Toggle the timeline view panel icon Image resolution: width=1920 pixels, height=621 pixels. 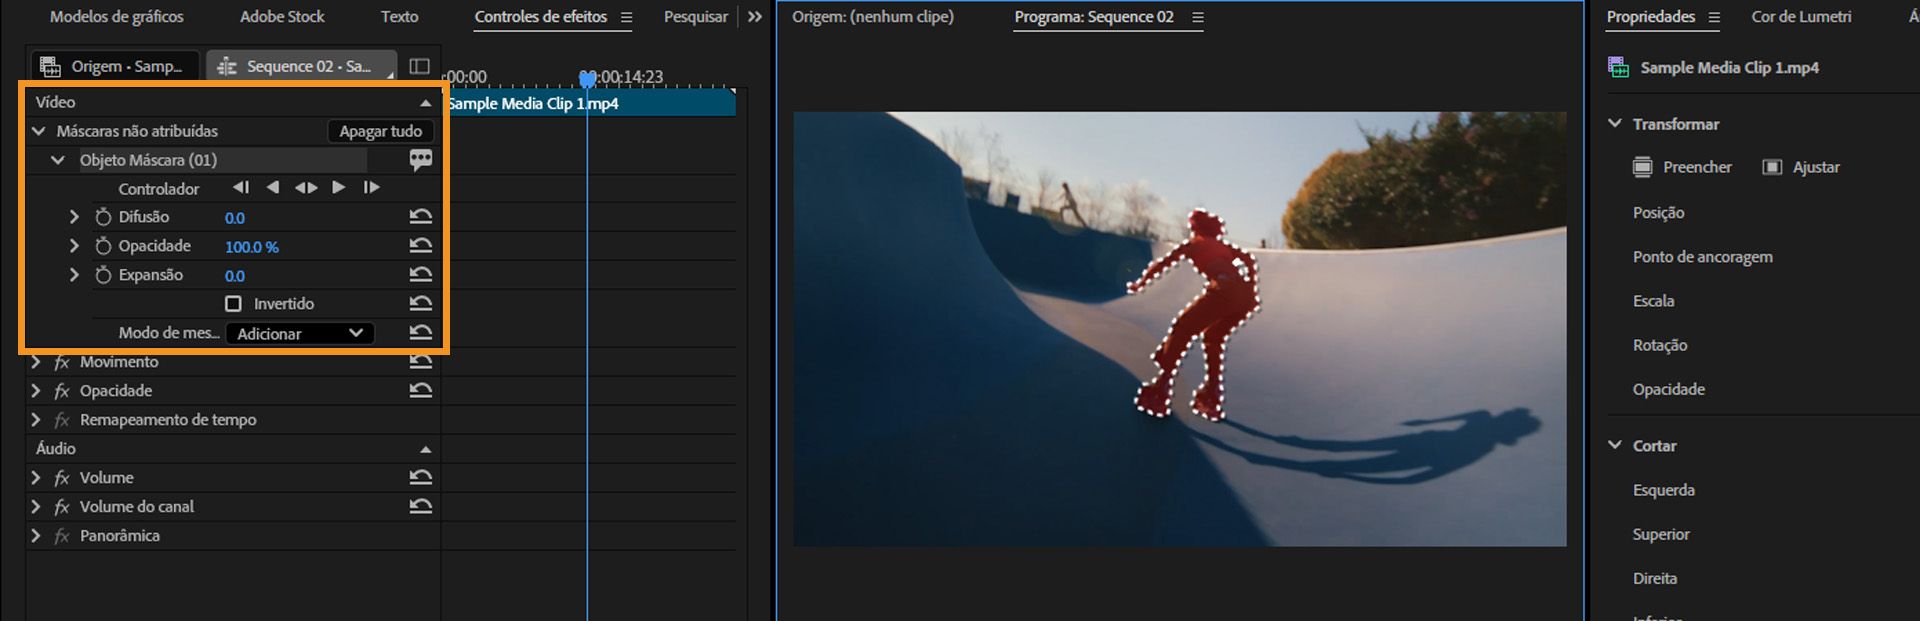pos(420,66)
